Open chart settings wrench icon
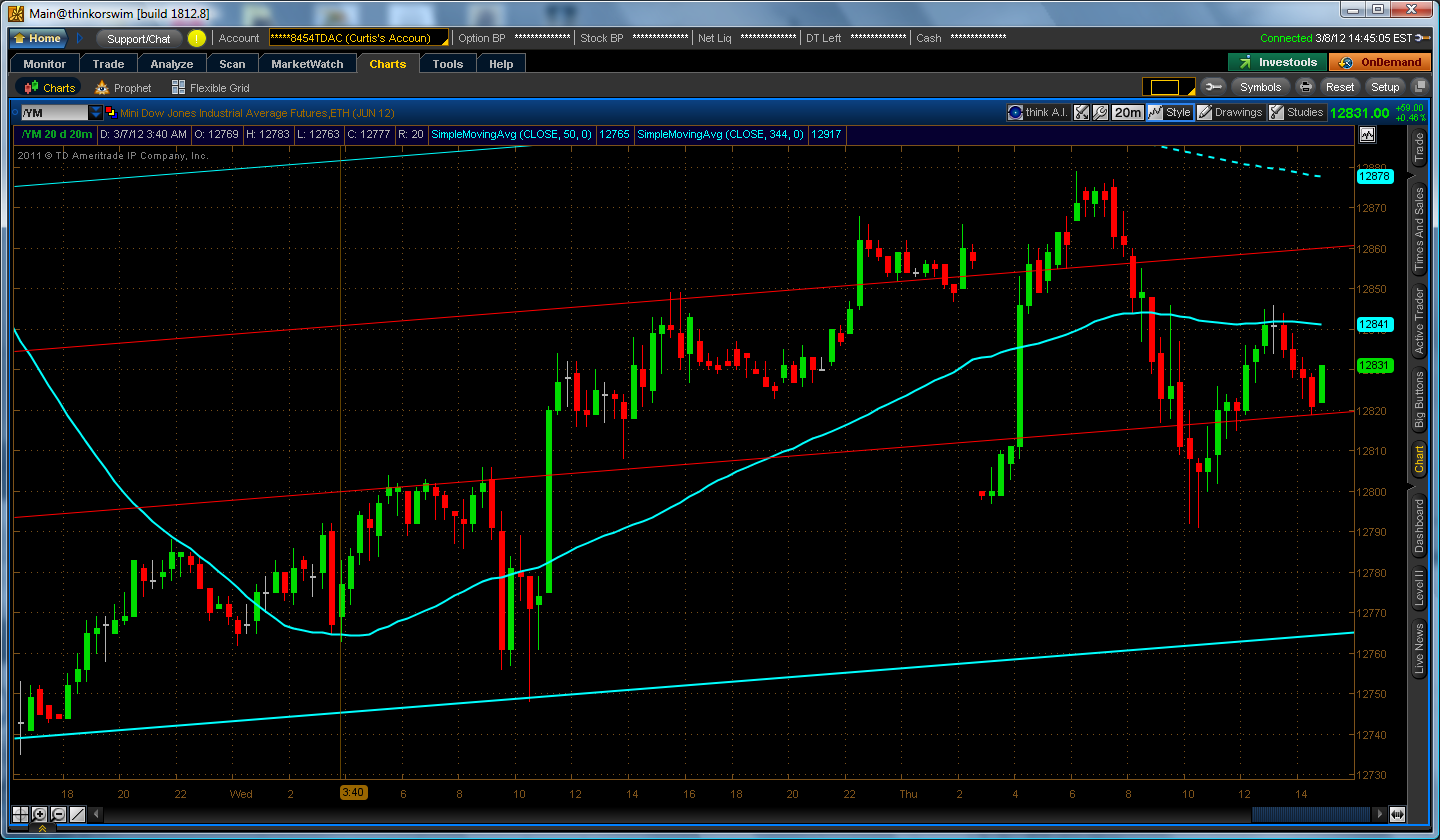 click(1100, 112)
